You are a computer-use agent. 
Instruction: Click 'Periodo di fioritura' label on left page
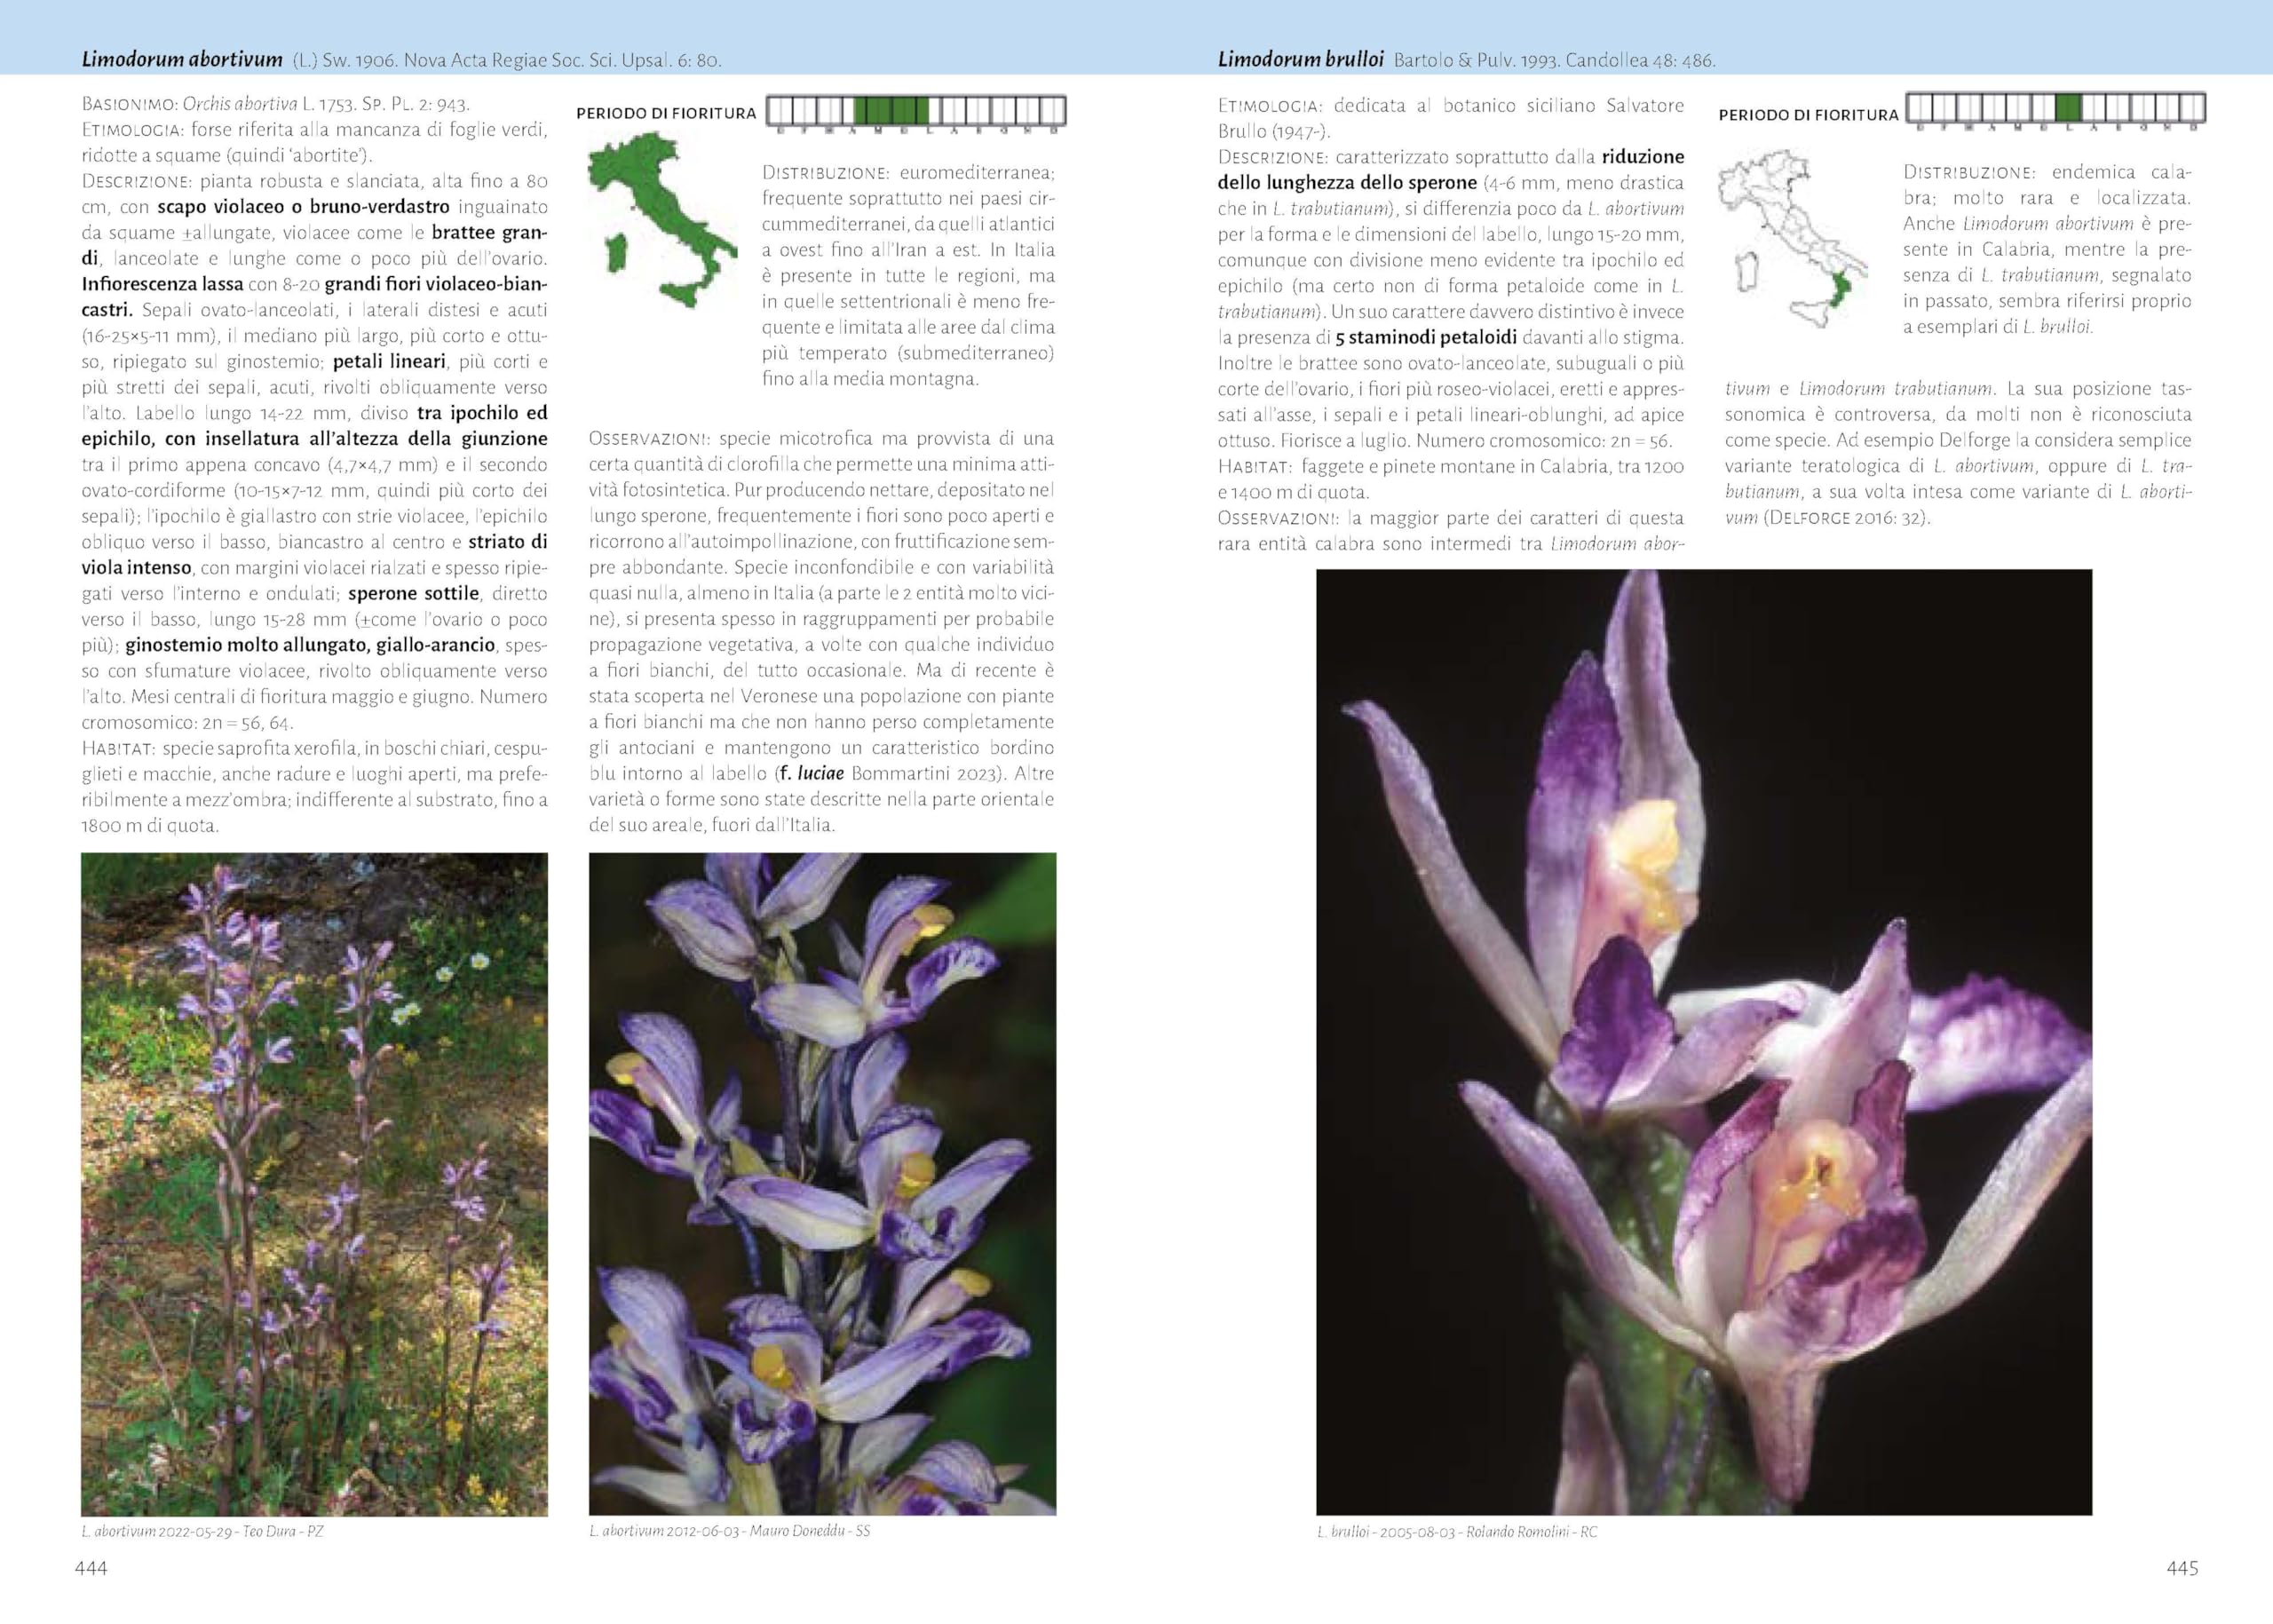(x=666, y=113)
